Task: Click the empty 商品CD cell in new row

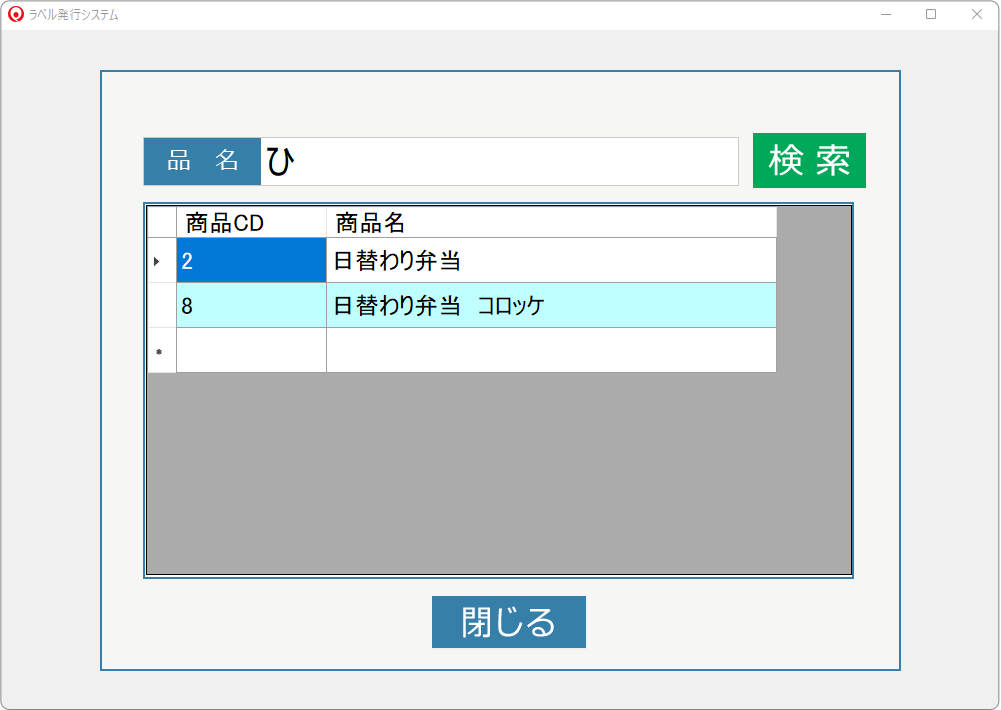Action: [x=252, y=351]
